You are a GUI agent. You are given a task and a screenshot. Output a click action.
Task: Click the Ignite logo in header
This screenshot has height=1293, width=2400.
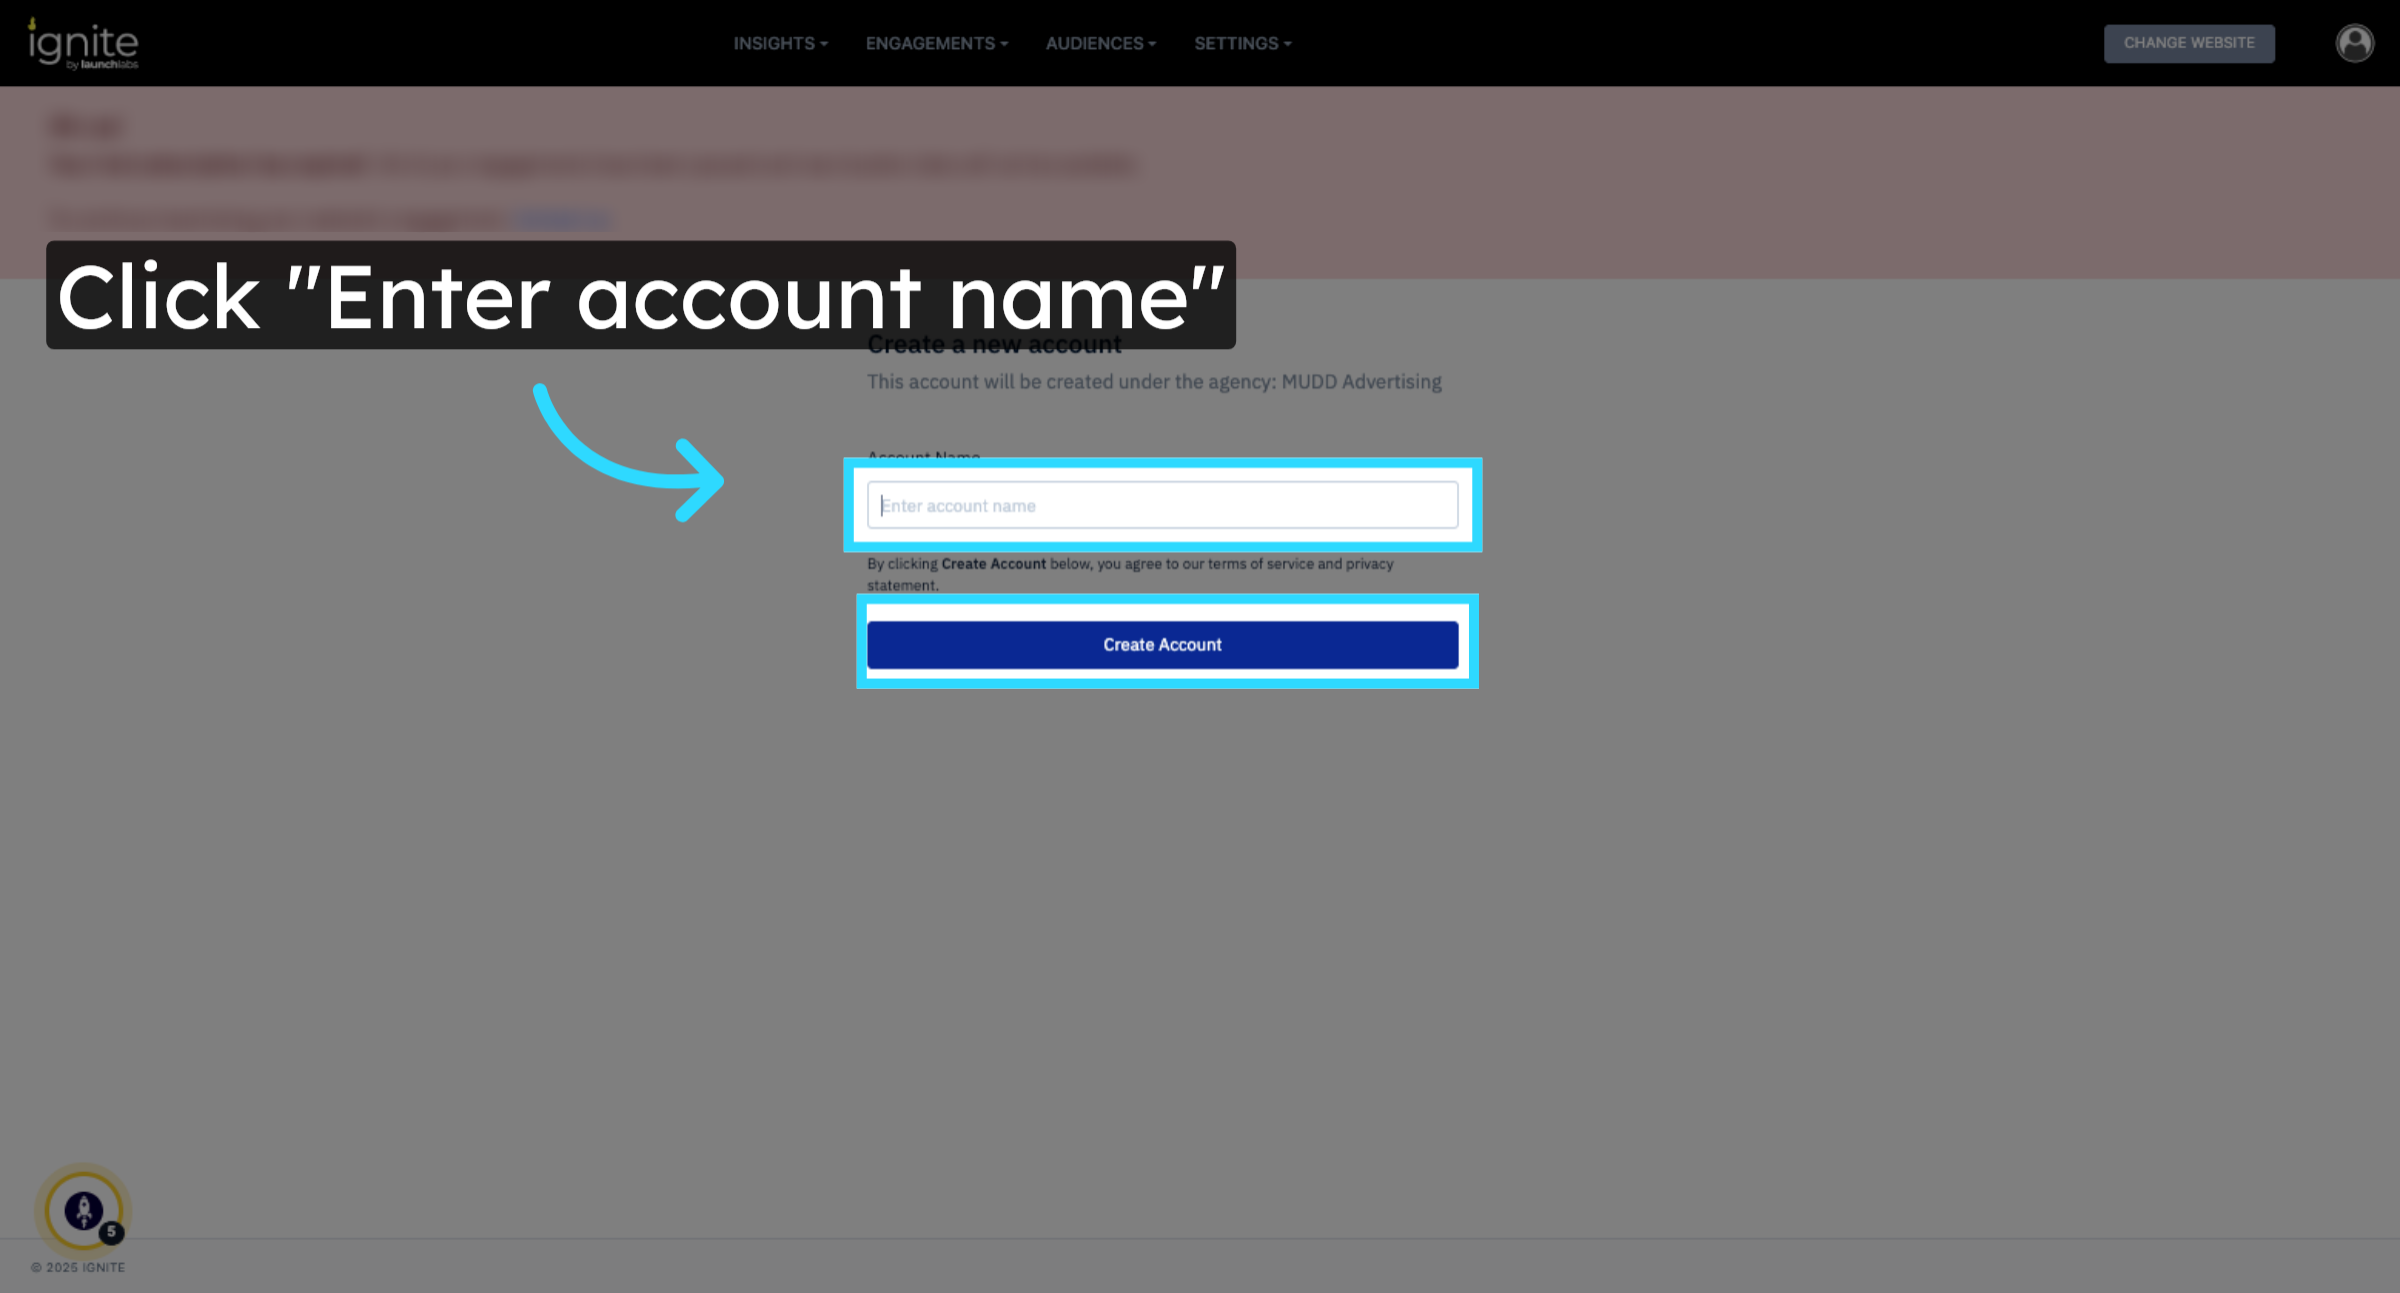point(83,44)
